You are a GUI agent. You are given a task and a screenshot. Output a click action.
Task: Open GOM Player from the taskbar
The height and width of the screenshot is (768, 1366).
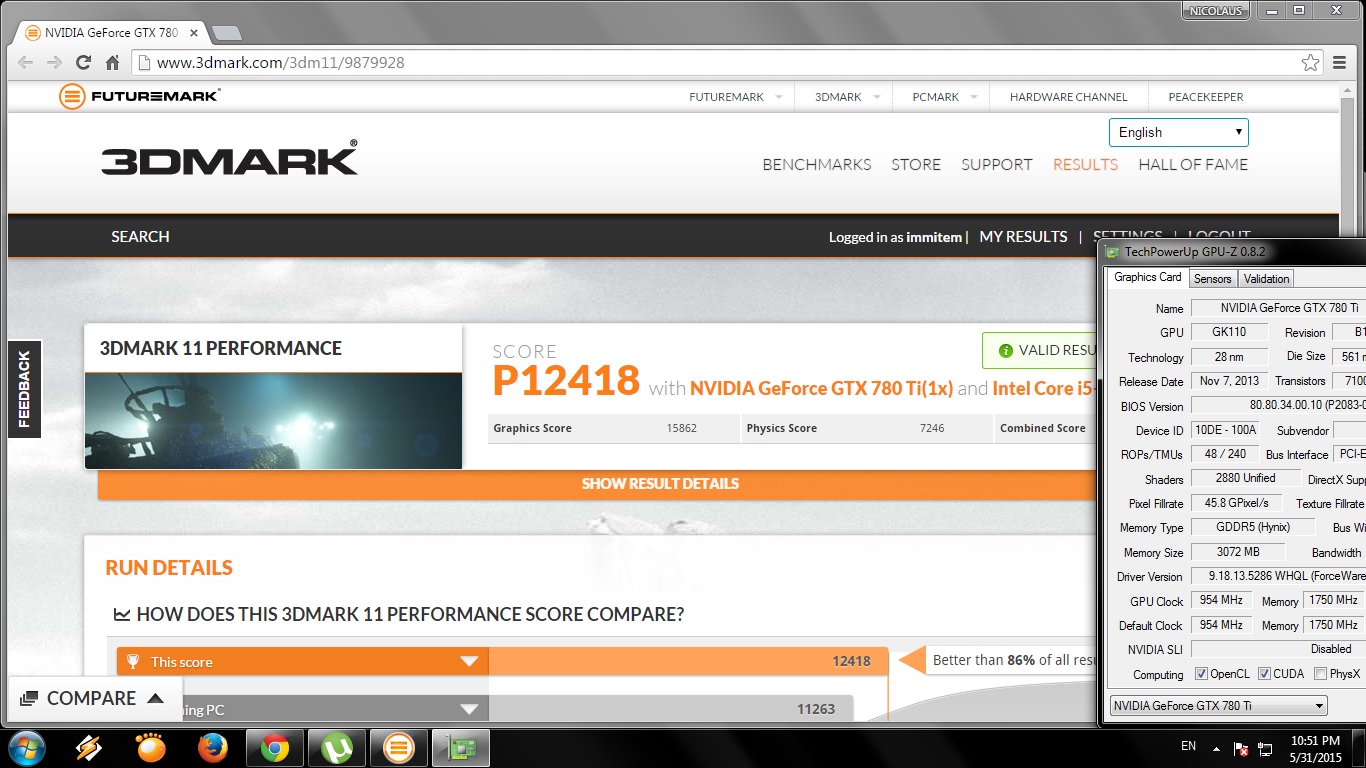pyautogui.click(x=150, y=747)
